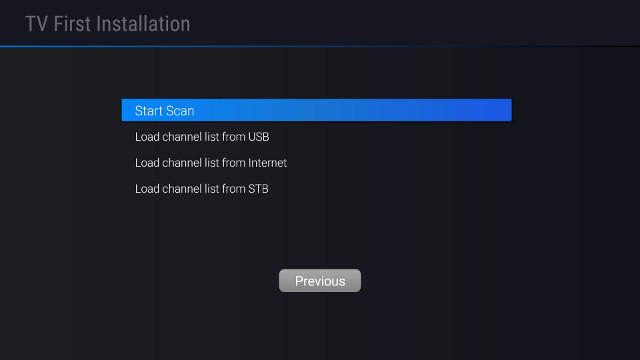Import channels from USB option

(x=316, y=137)
